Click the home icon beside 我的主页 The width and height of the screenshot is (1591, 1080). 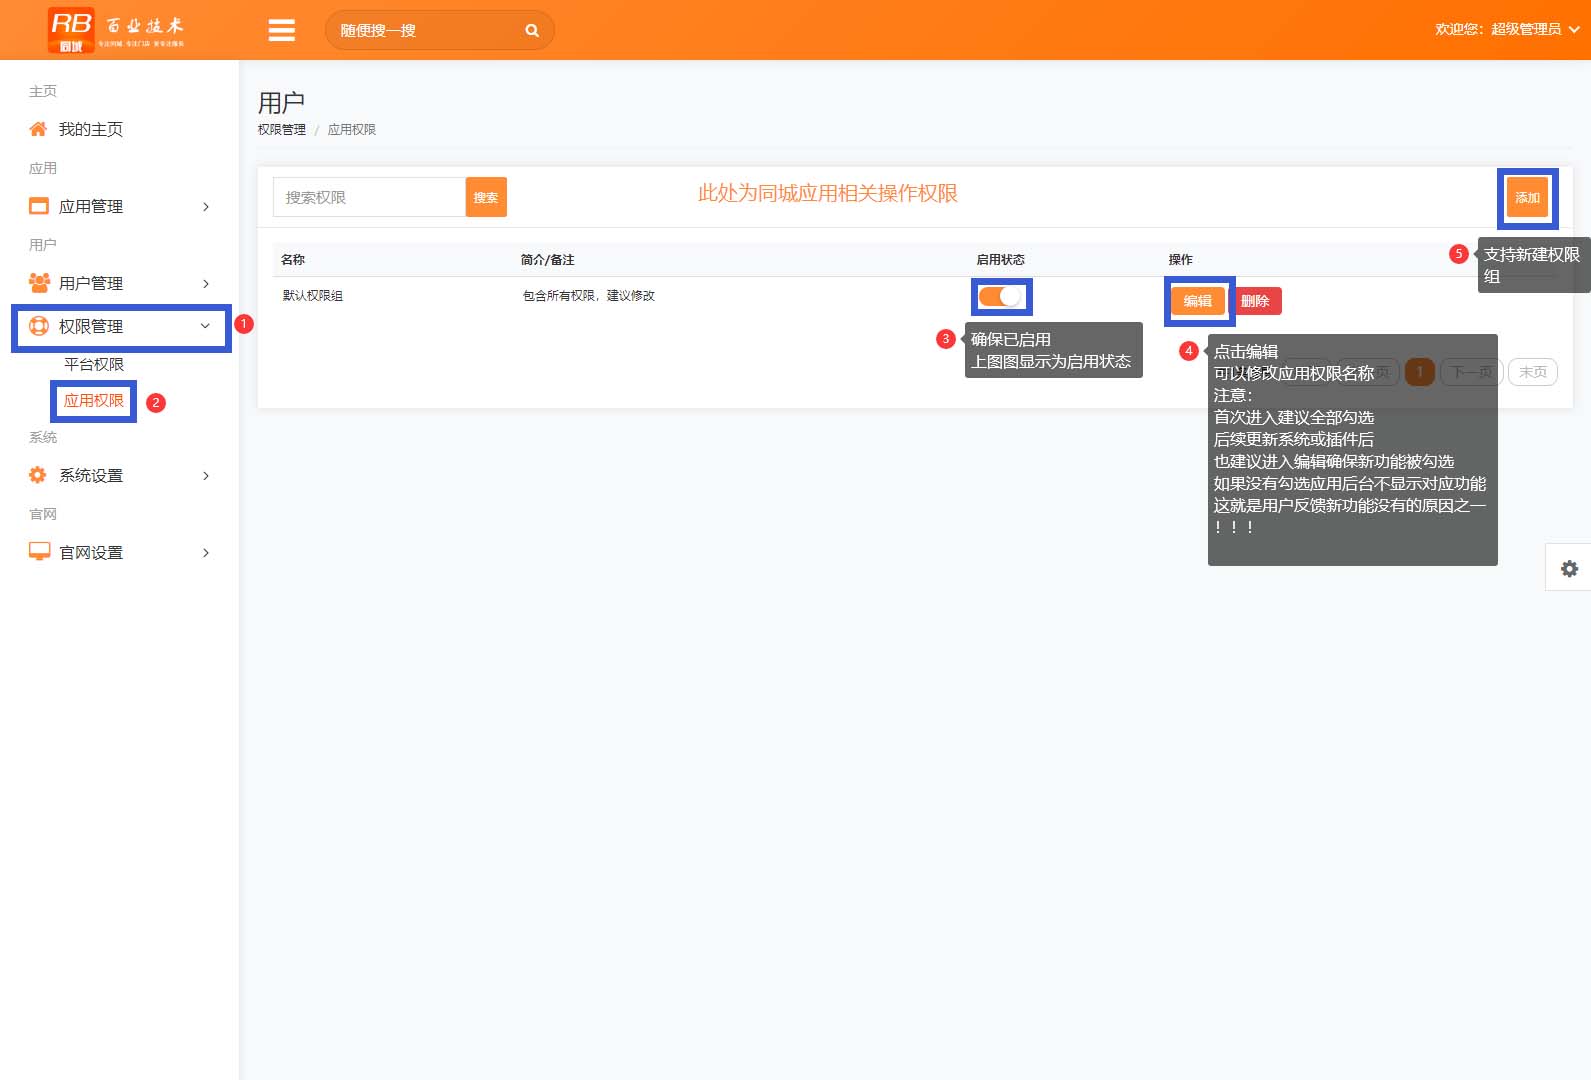pos(38,129)
